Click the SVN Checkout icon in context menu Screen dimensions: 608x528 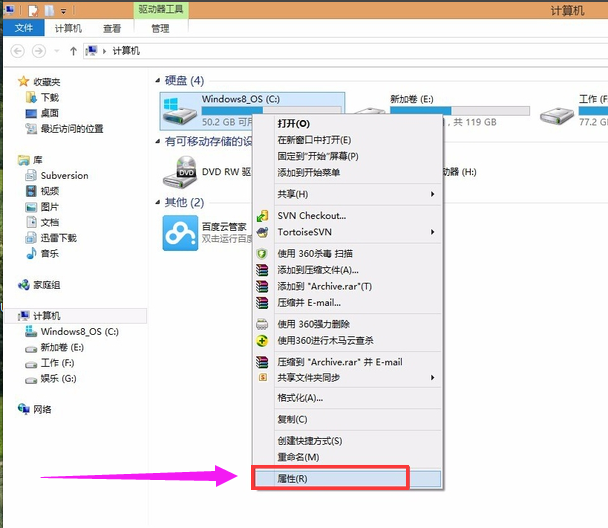point(263,215)
